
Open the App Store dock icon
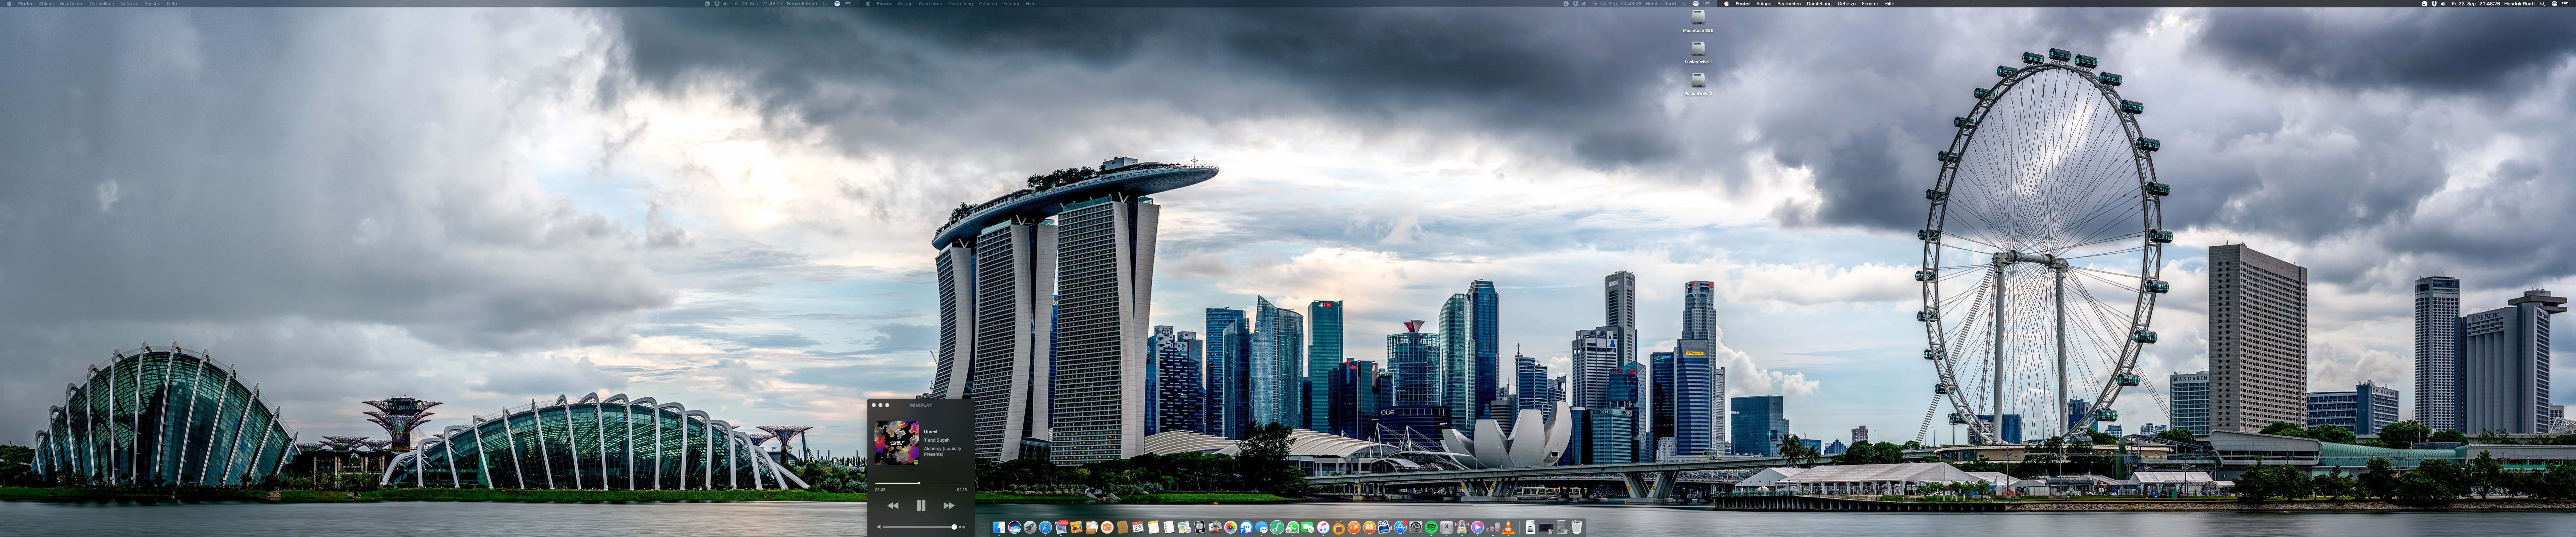click(1400, 527)
